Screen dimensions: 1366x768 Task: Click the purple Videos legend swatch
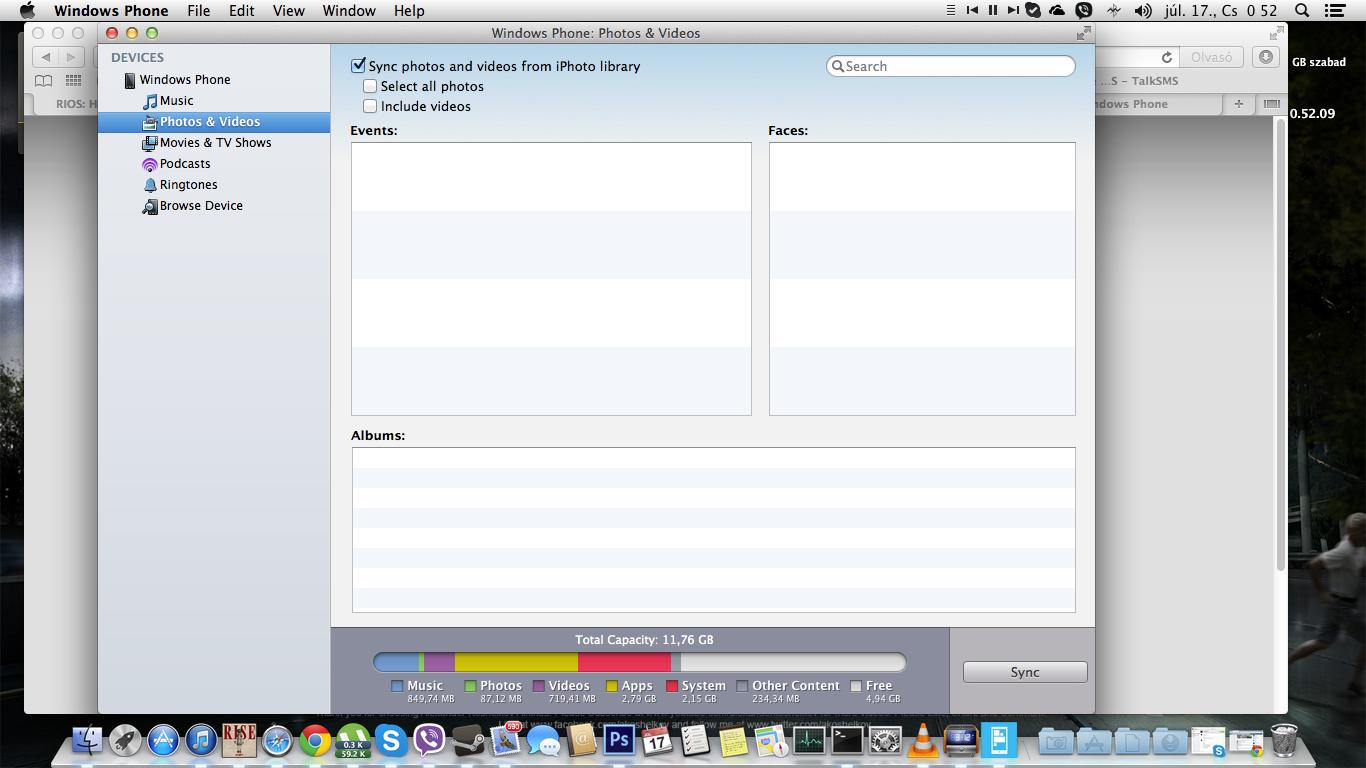[538, 686]
